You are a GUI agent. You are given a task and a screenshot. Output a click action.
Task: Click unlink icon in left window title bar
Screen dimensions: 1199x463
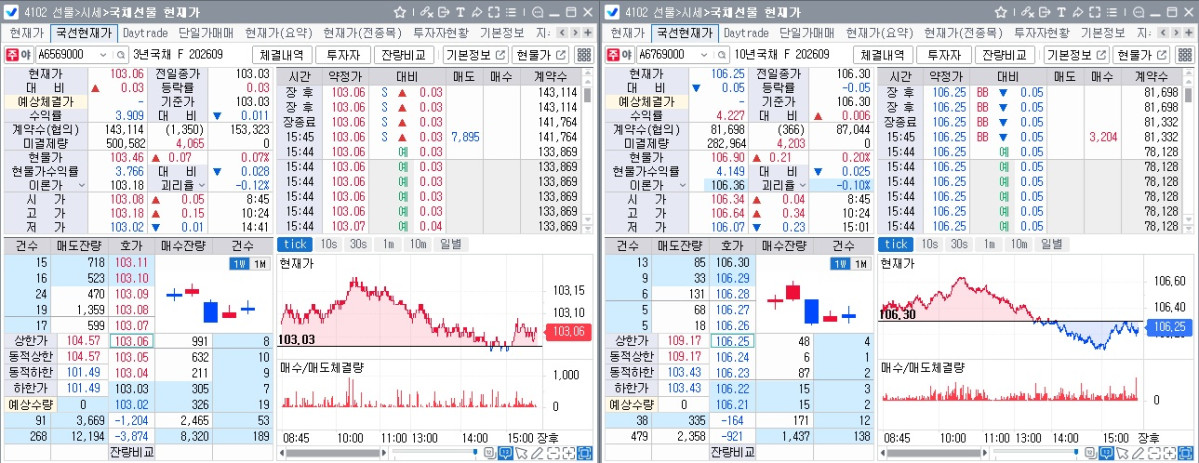(x=427, y=12)
